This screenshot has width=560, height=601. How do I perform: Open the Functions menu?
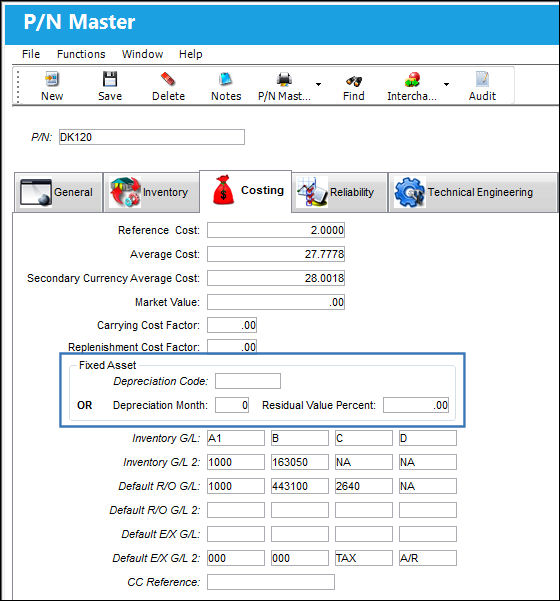tap(81, 54)
